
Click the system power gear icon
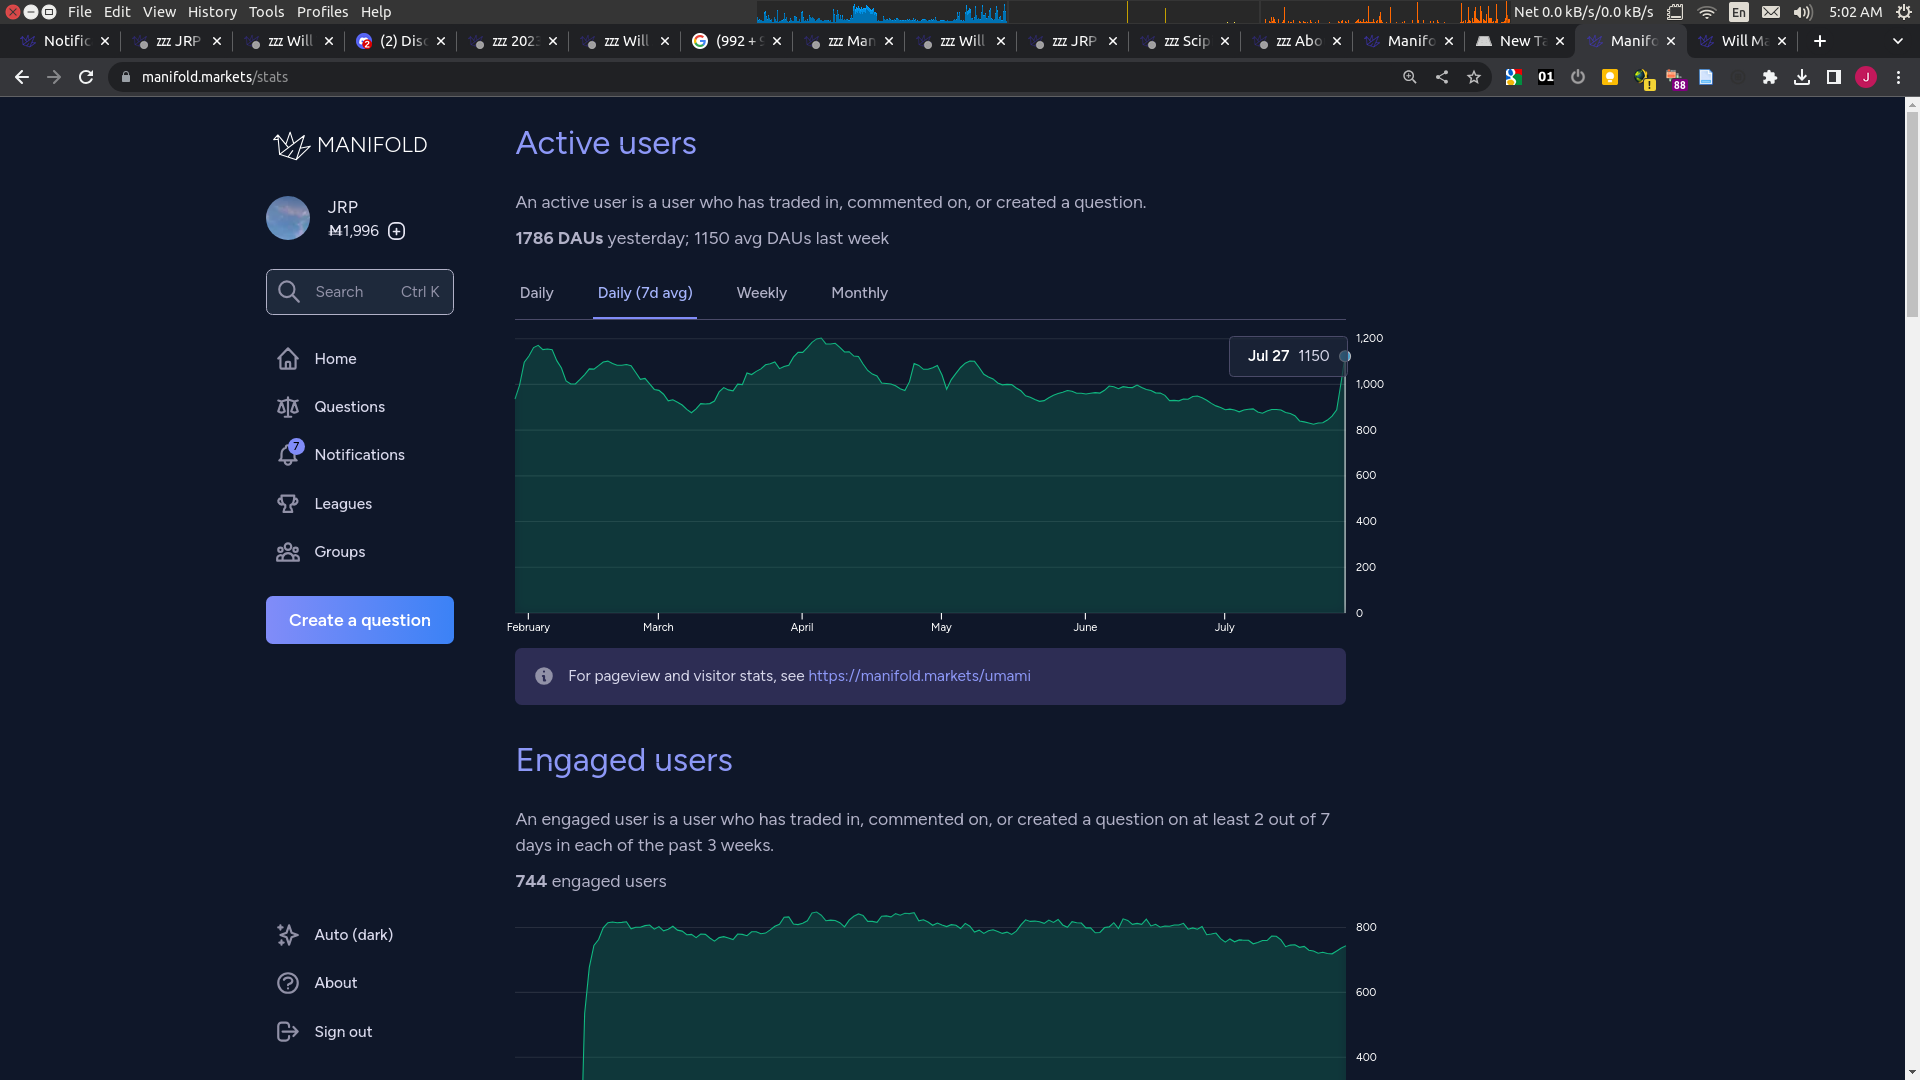tap(1904, 12)
